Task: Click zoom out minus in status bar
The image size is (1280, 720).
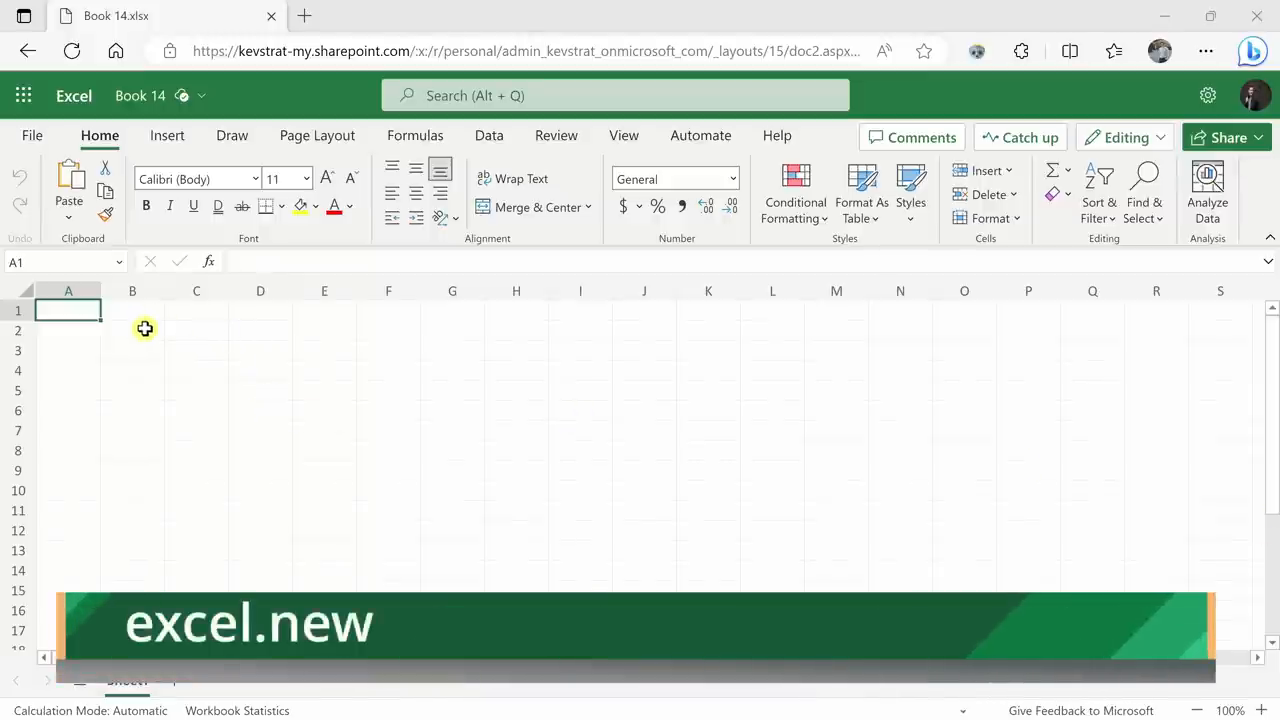Action: pos(1196,711)
